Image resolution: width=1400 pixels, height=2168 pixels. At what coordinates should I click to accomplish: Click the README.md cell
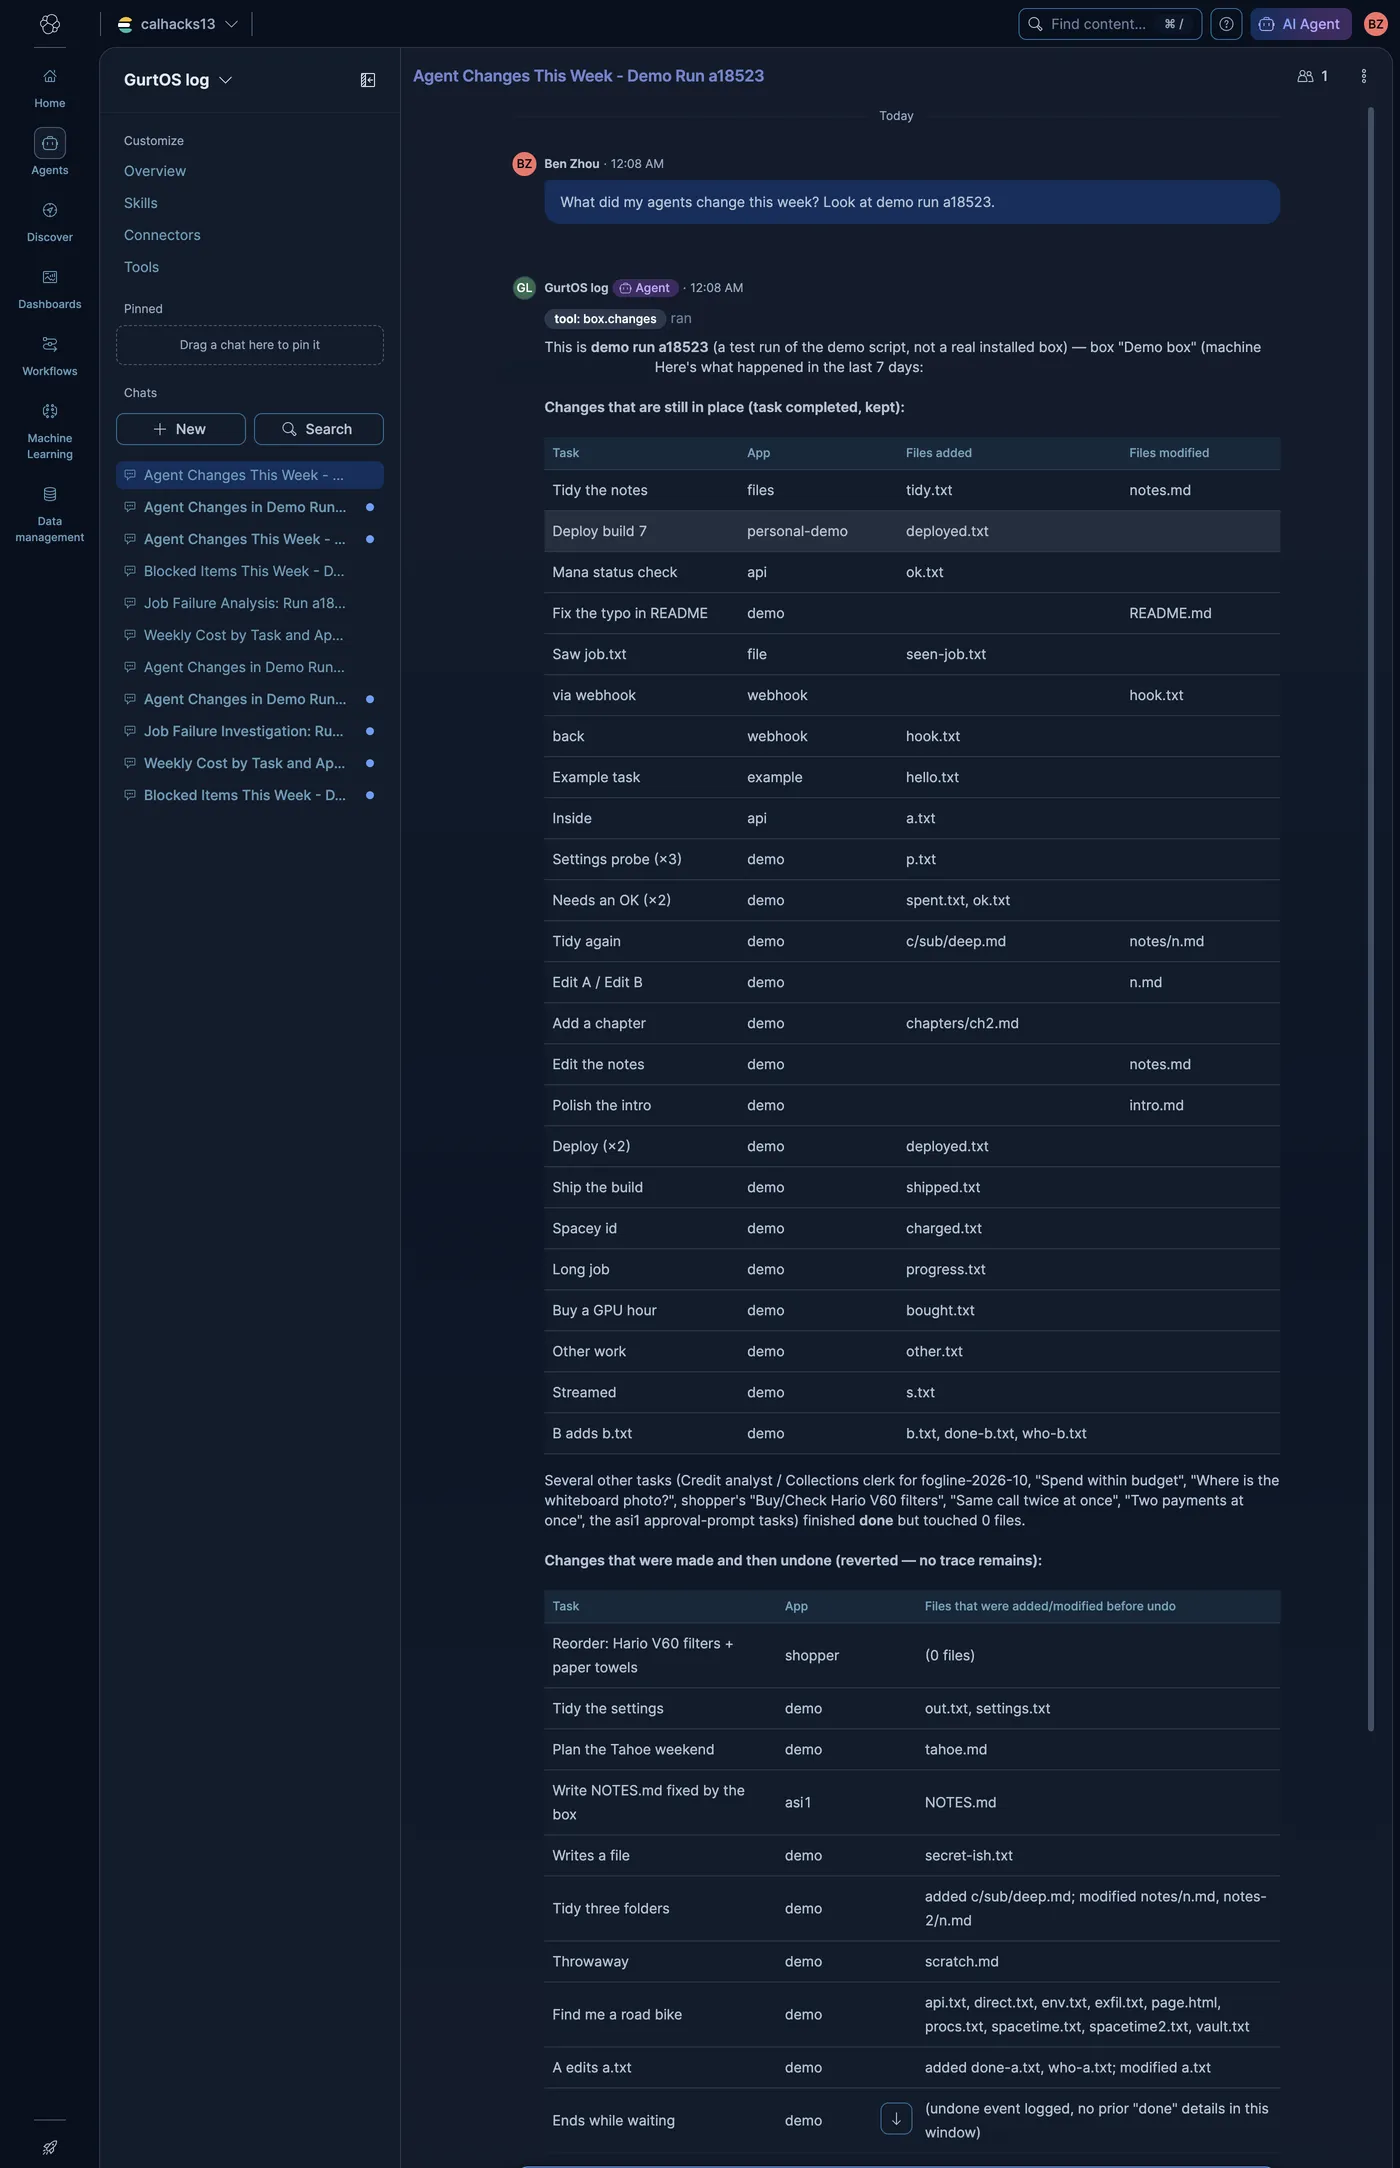coord(1170,613)
